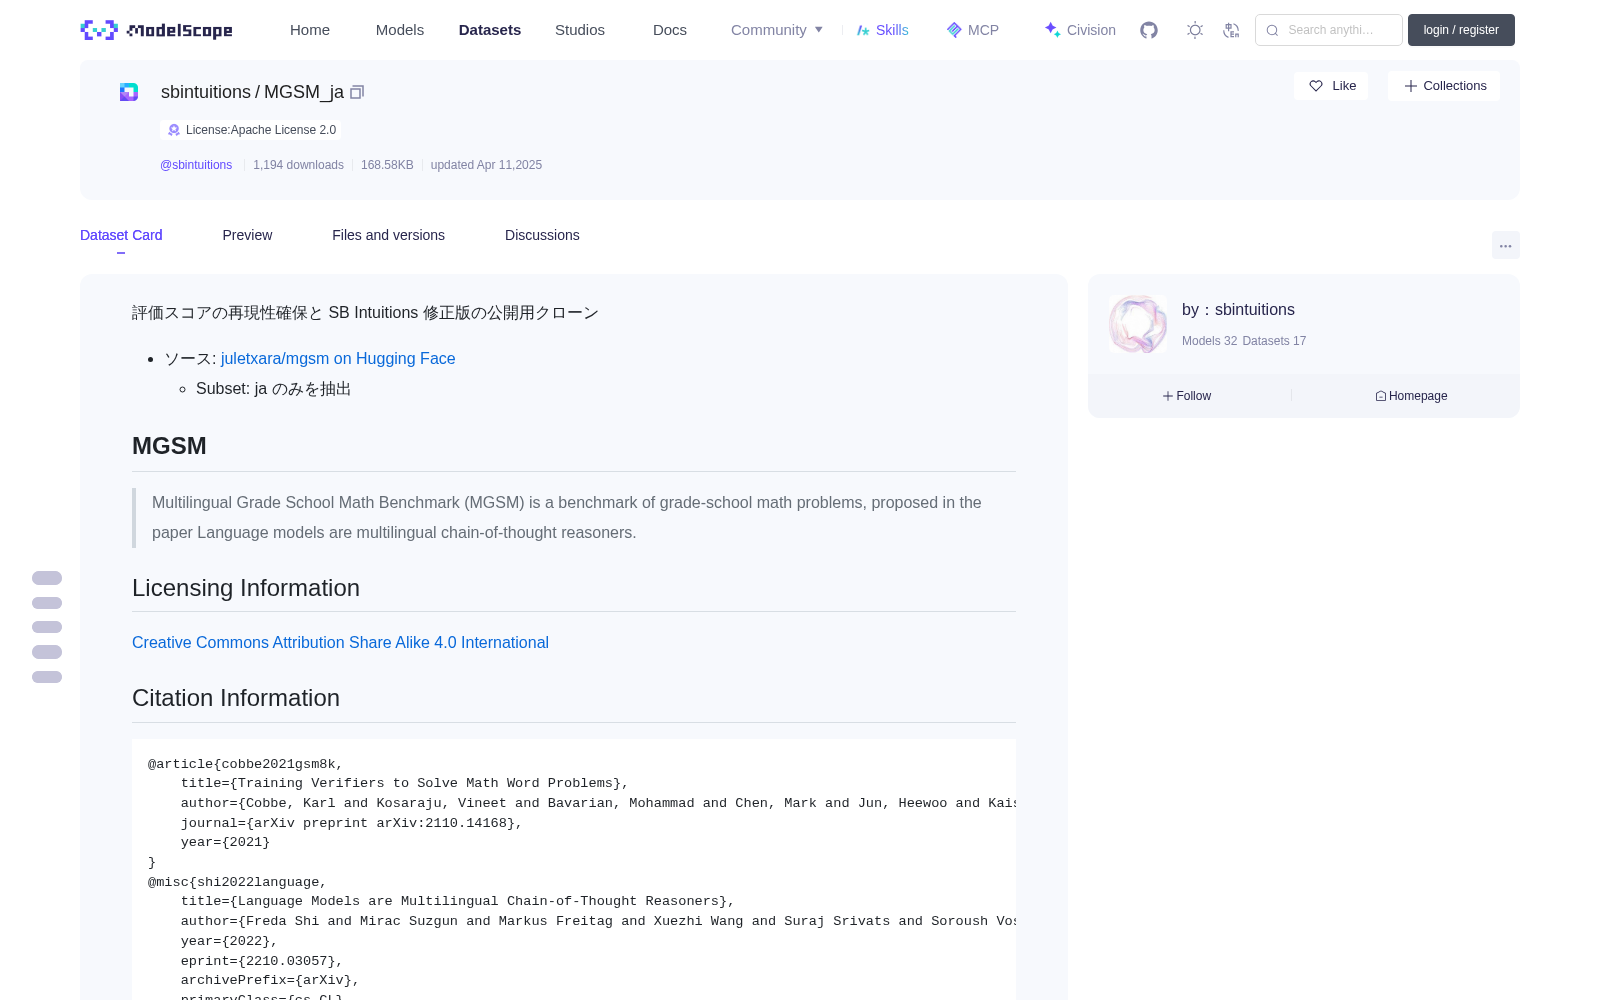Open the ModelScope logo homepage
Image resolution: width=1600 pixels, height=1000 pixels.
point(156,30)
